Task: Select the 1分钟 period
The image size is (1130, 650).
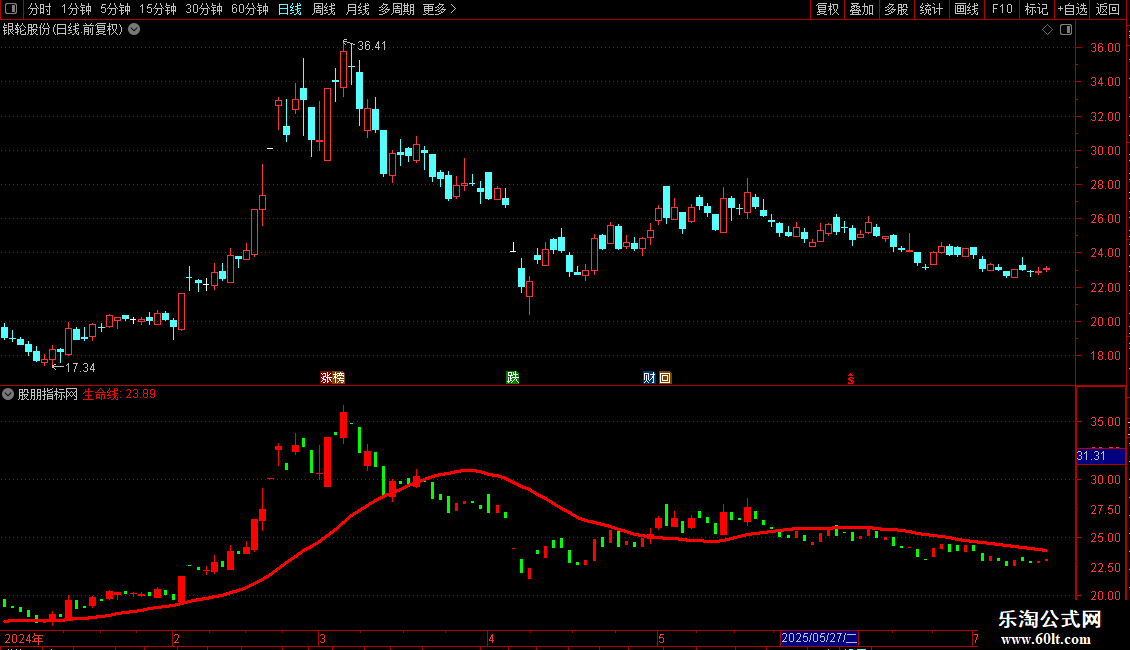Action: click(76, 9)
